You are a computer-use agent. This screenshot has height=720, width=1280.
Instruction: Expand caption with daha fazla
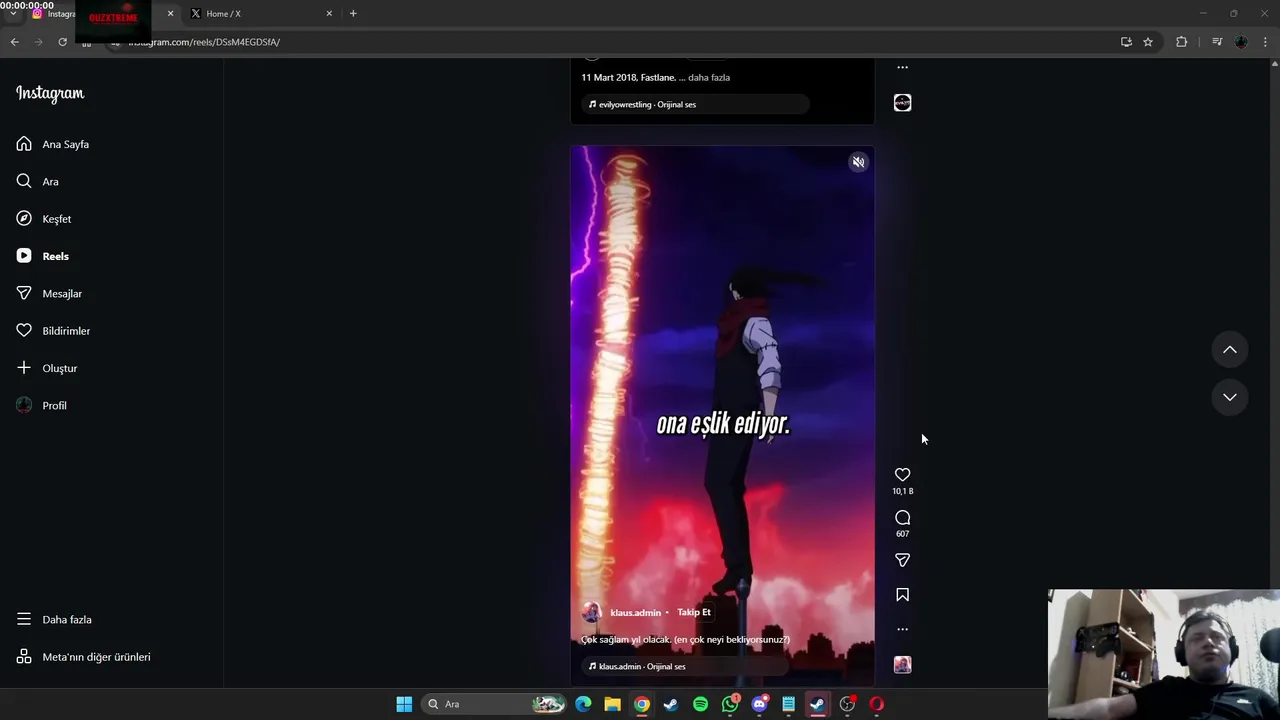click(x=709, y=77)
